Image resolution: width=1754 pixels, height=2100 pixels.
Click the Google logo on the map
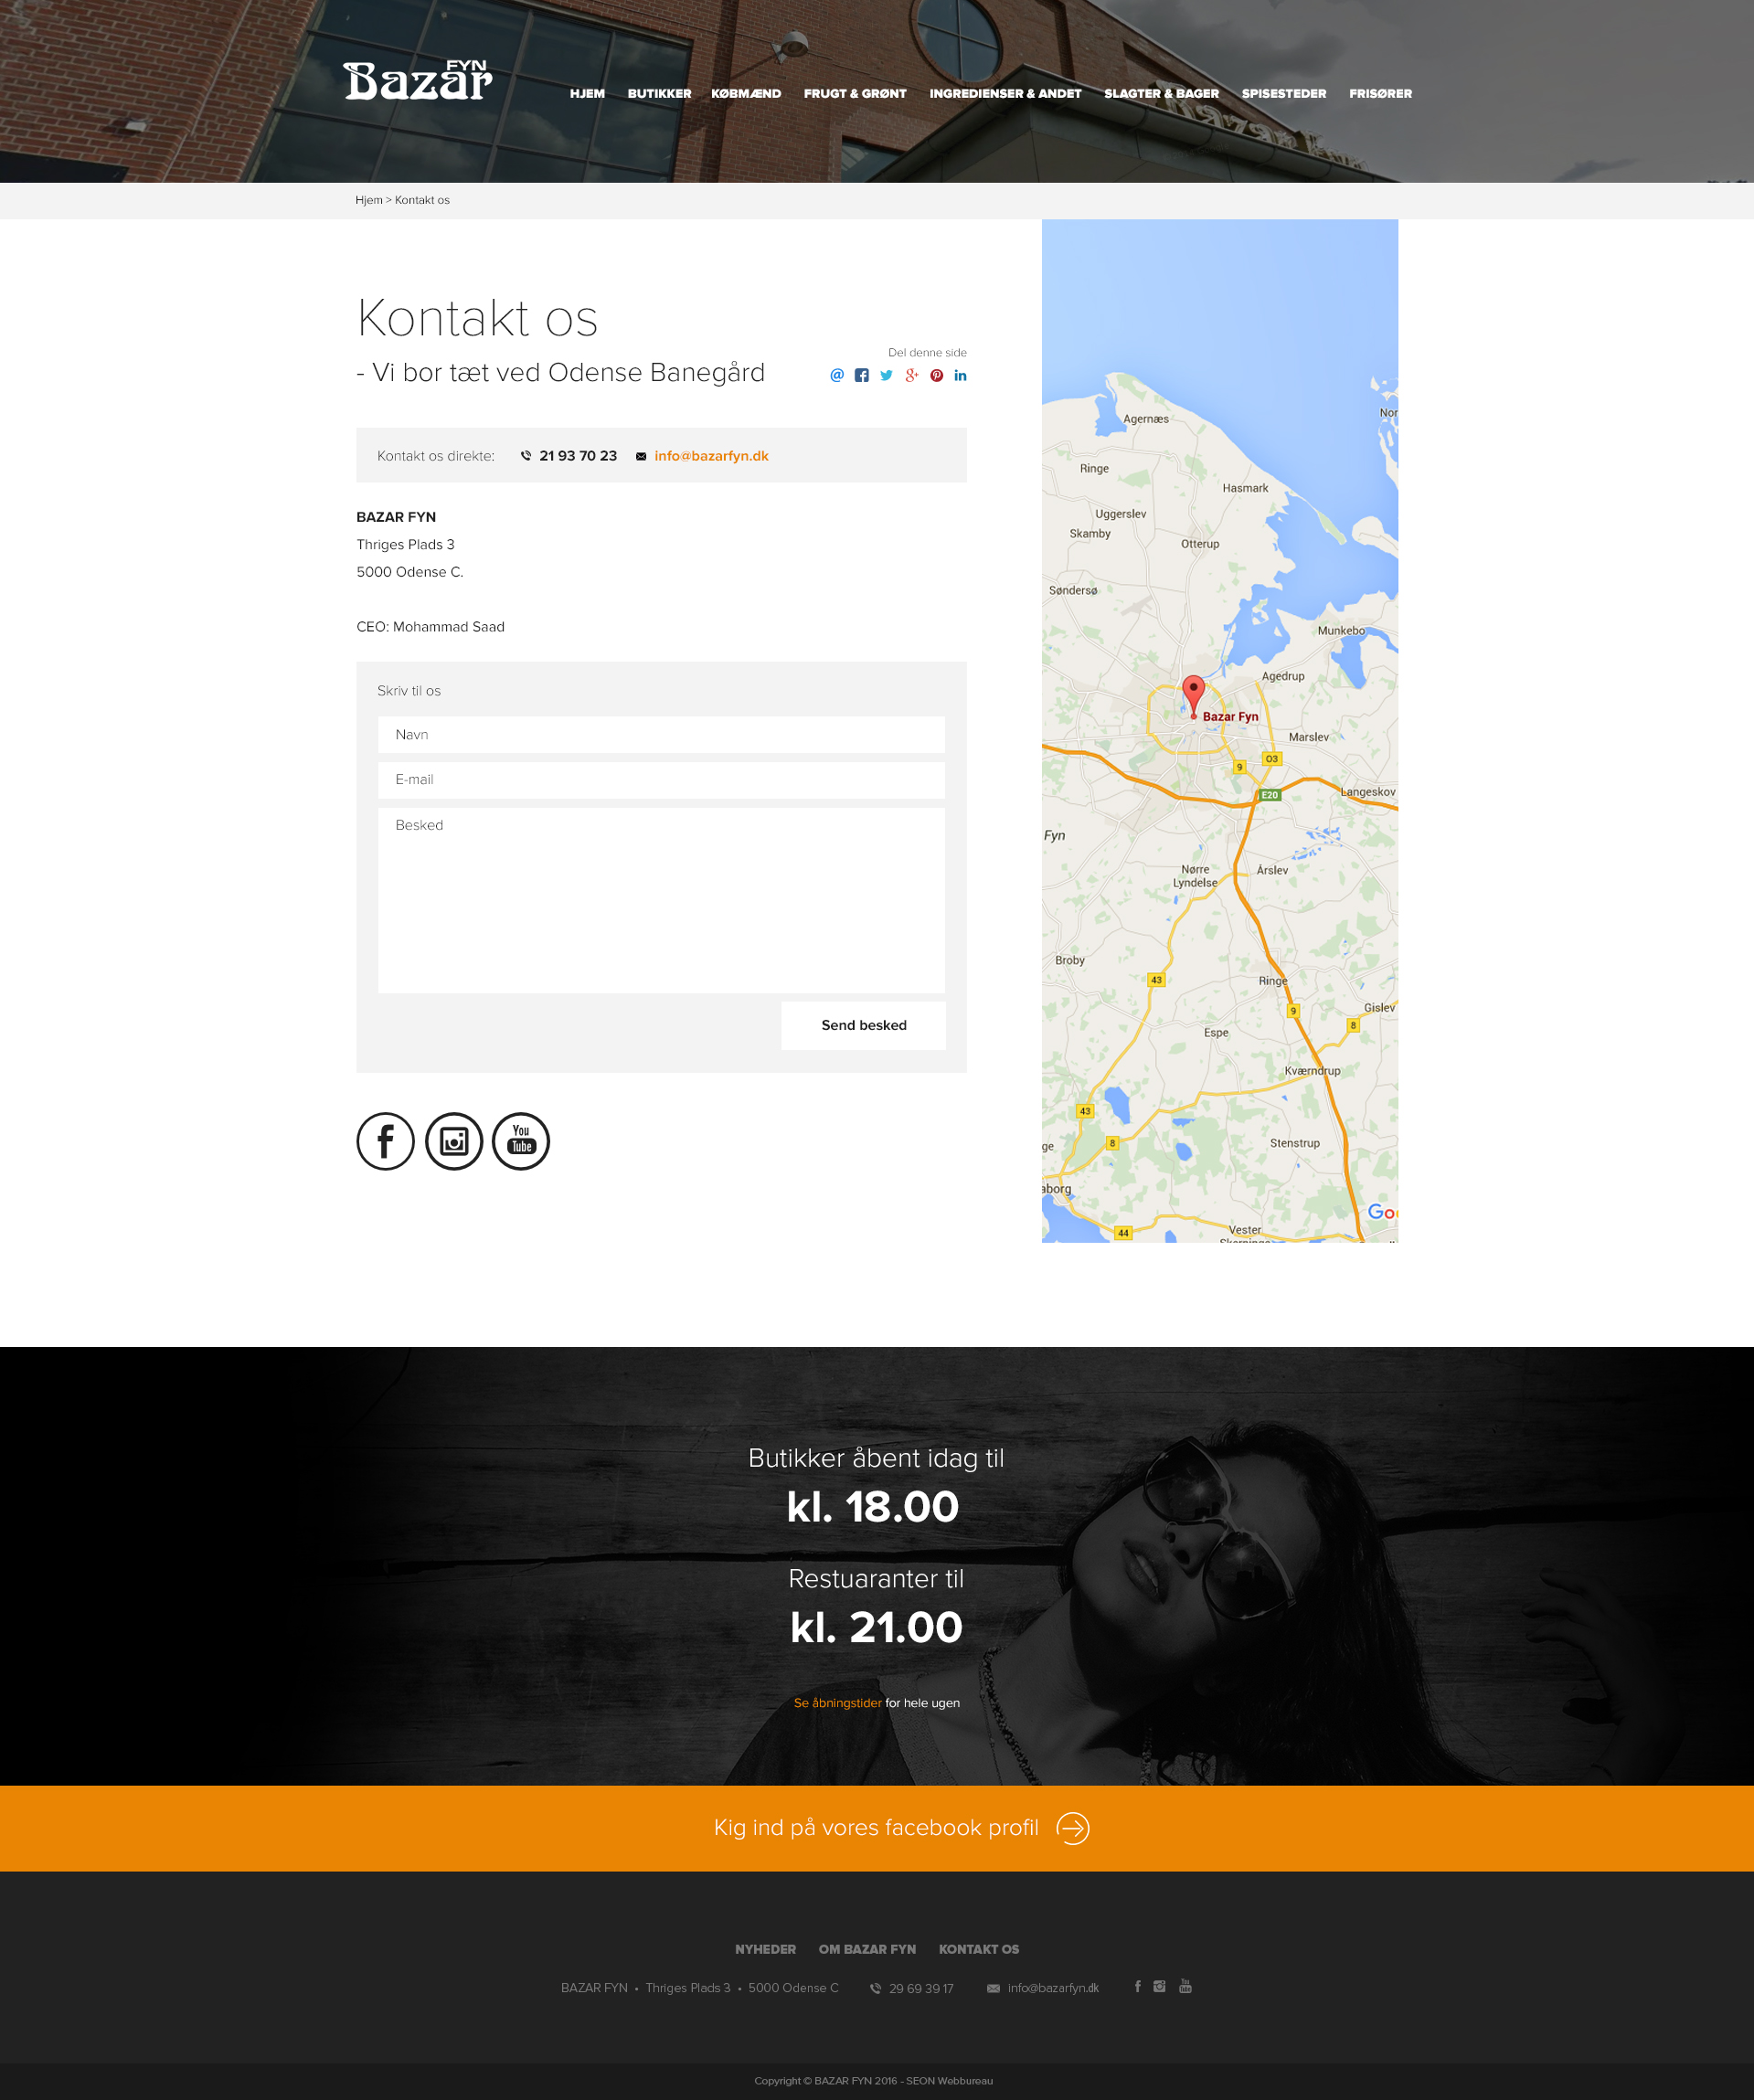point(1382,1212)
